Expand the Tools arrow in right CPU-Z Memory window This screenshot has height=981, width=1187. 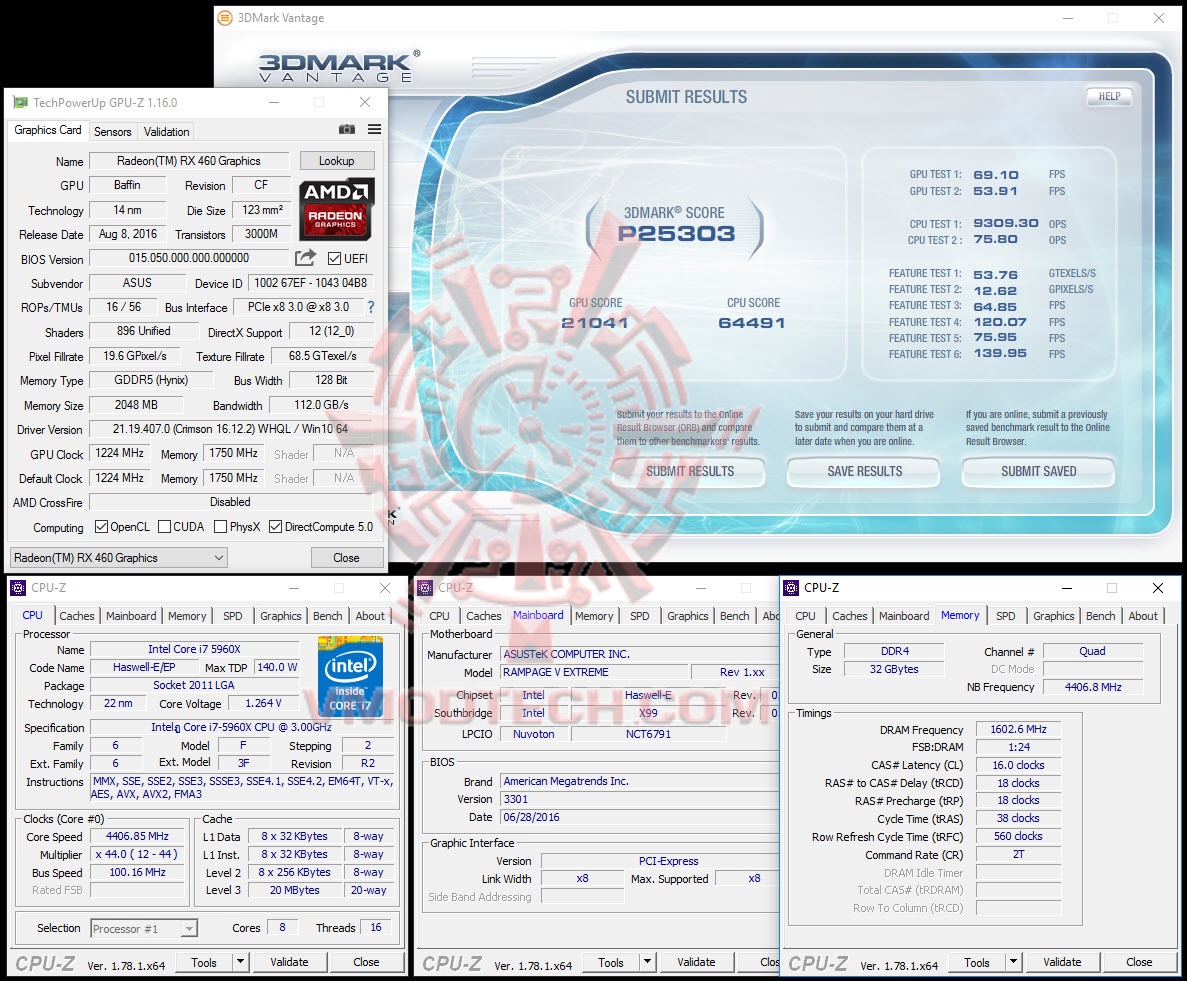click(x=1013, y=962)
